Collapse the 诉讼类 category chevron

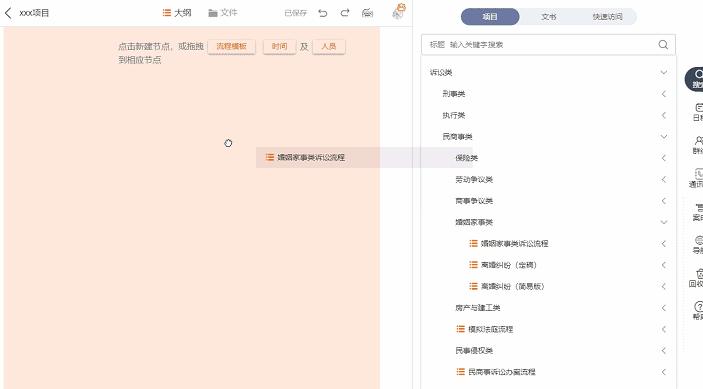[x=664, y=72]
